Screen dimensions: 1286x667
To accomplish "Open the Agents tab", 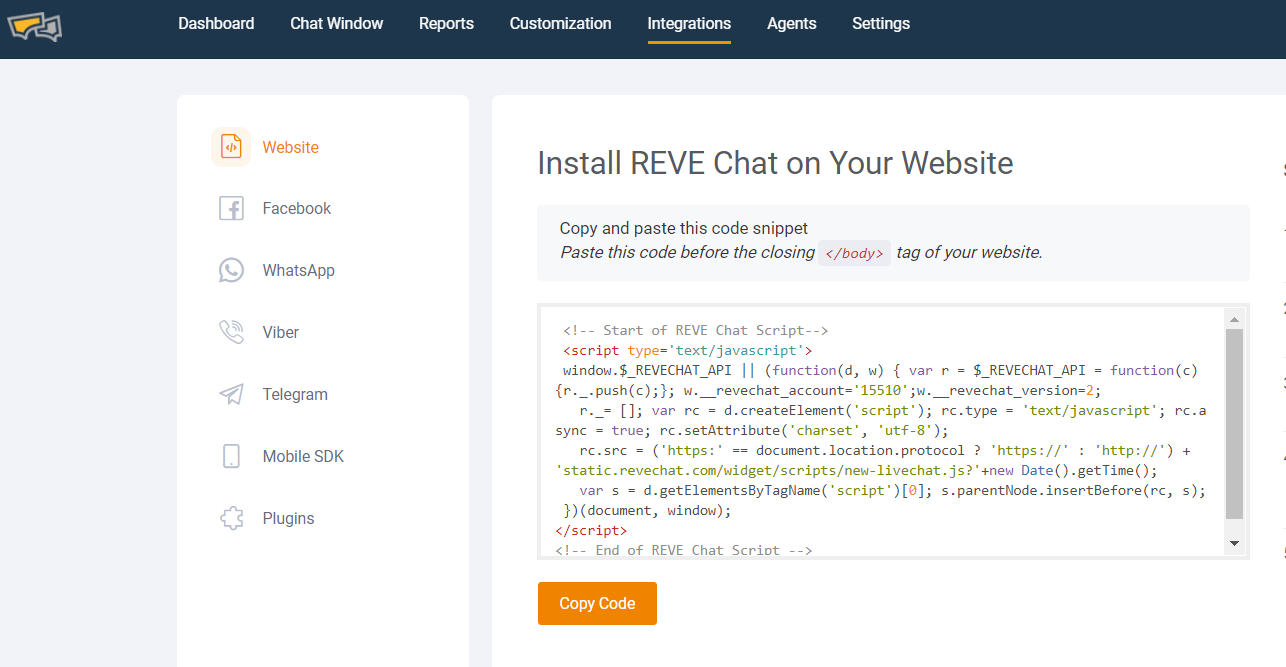I will pos(792,23).
